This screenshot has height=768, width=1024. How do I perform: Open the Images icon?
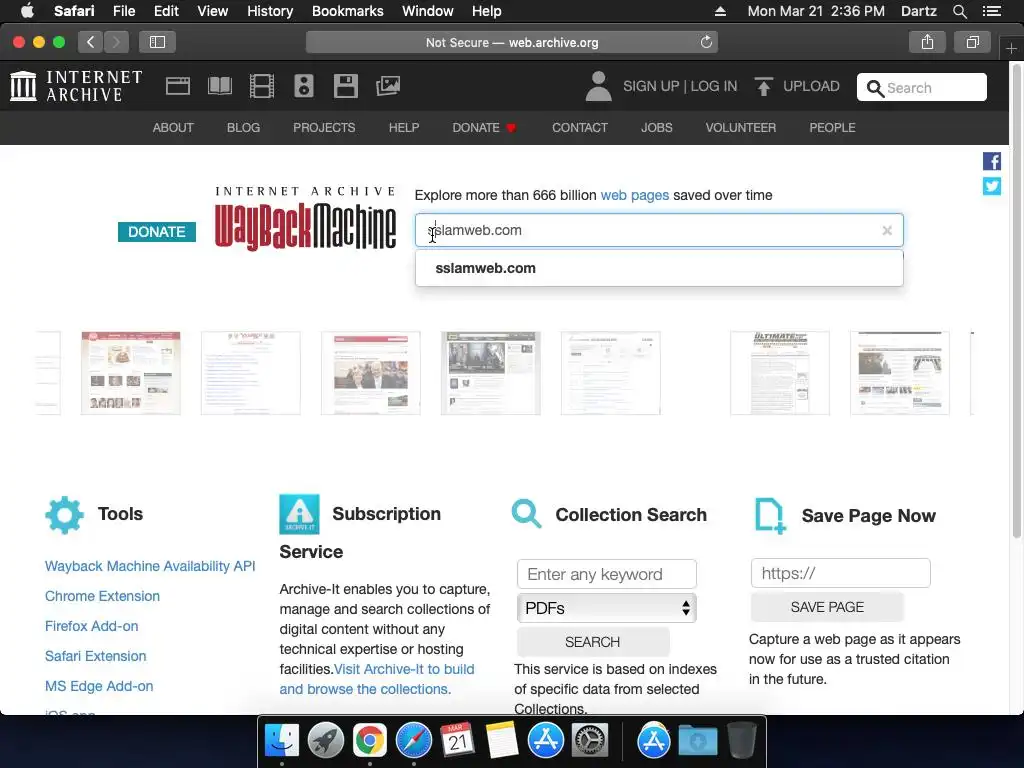[388, 86]
